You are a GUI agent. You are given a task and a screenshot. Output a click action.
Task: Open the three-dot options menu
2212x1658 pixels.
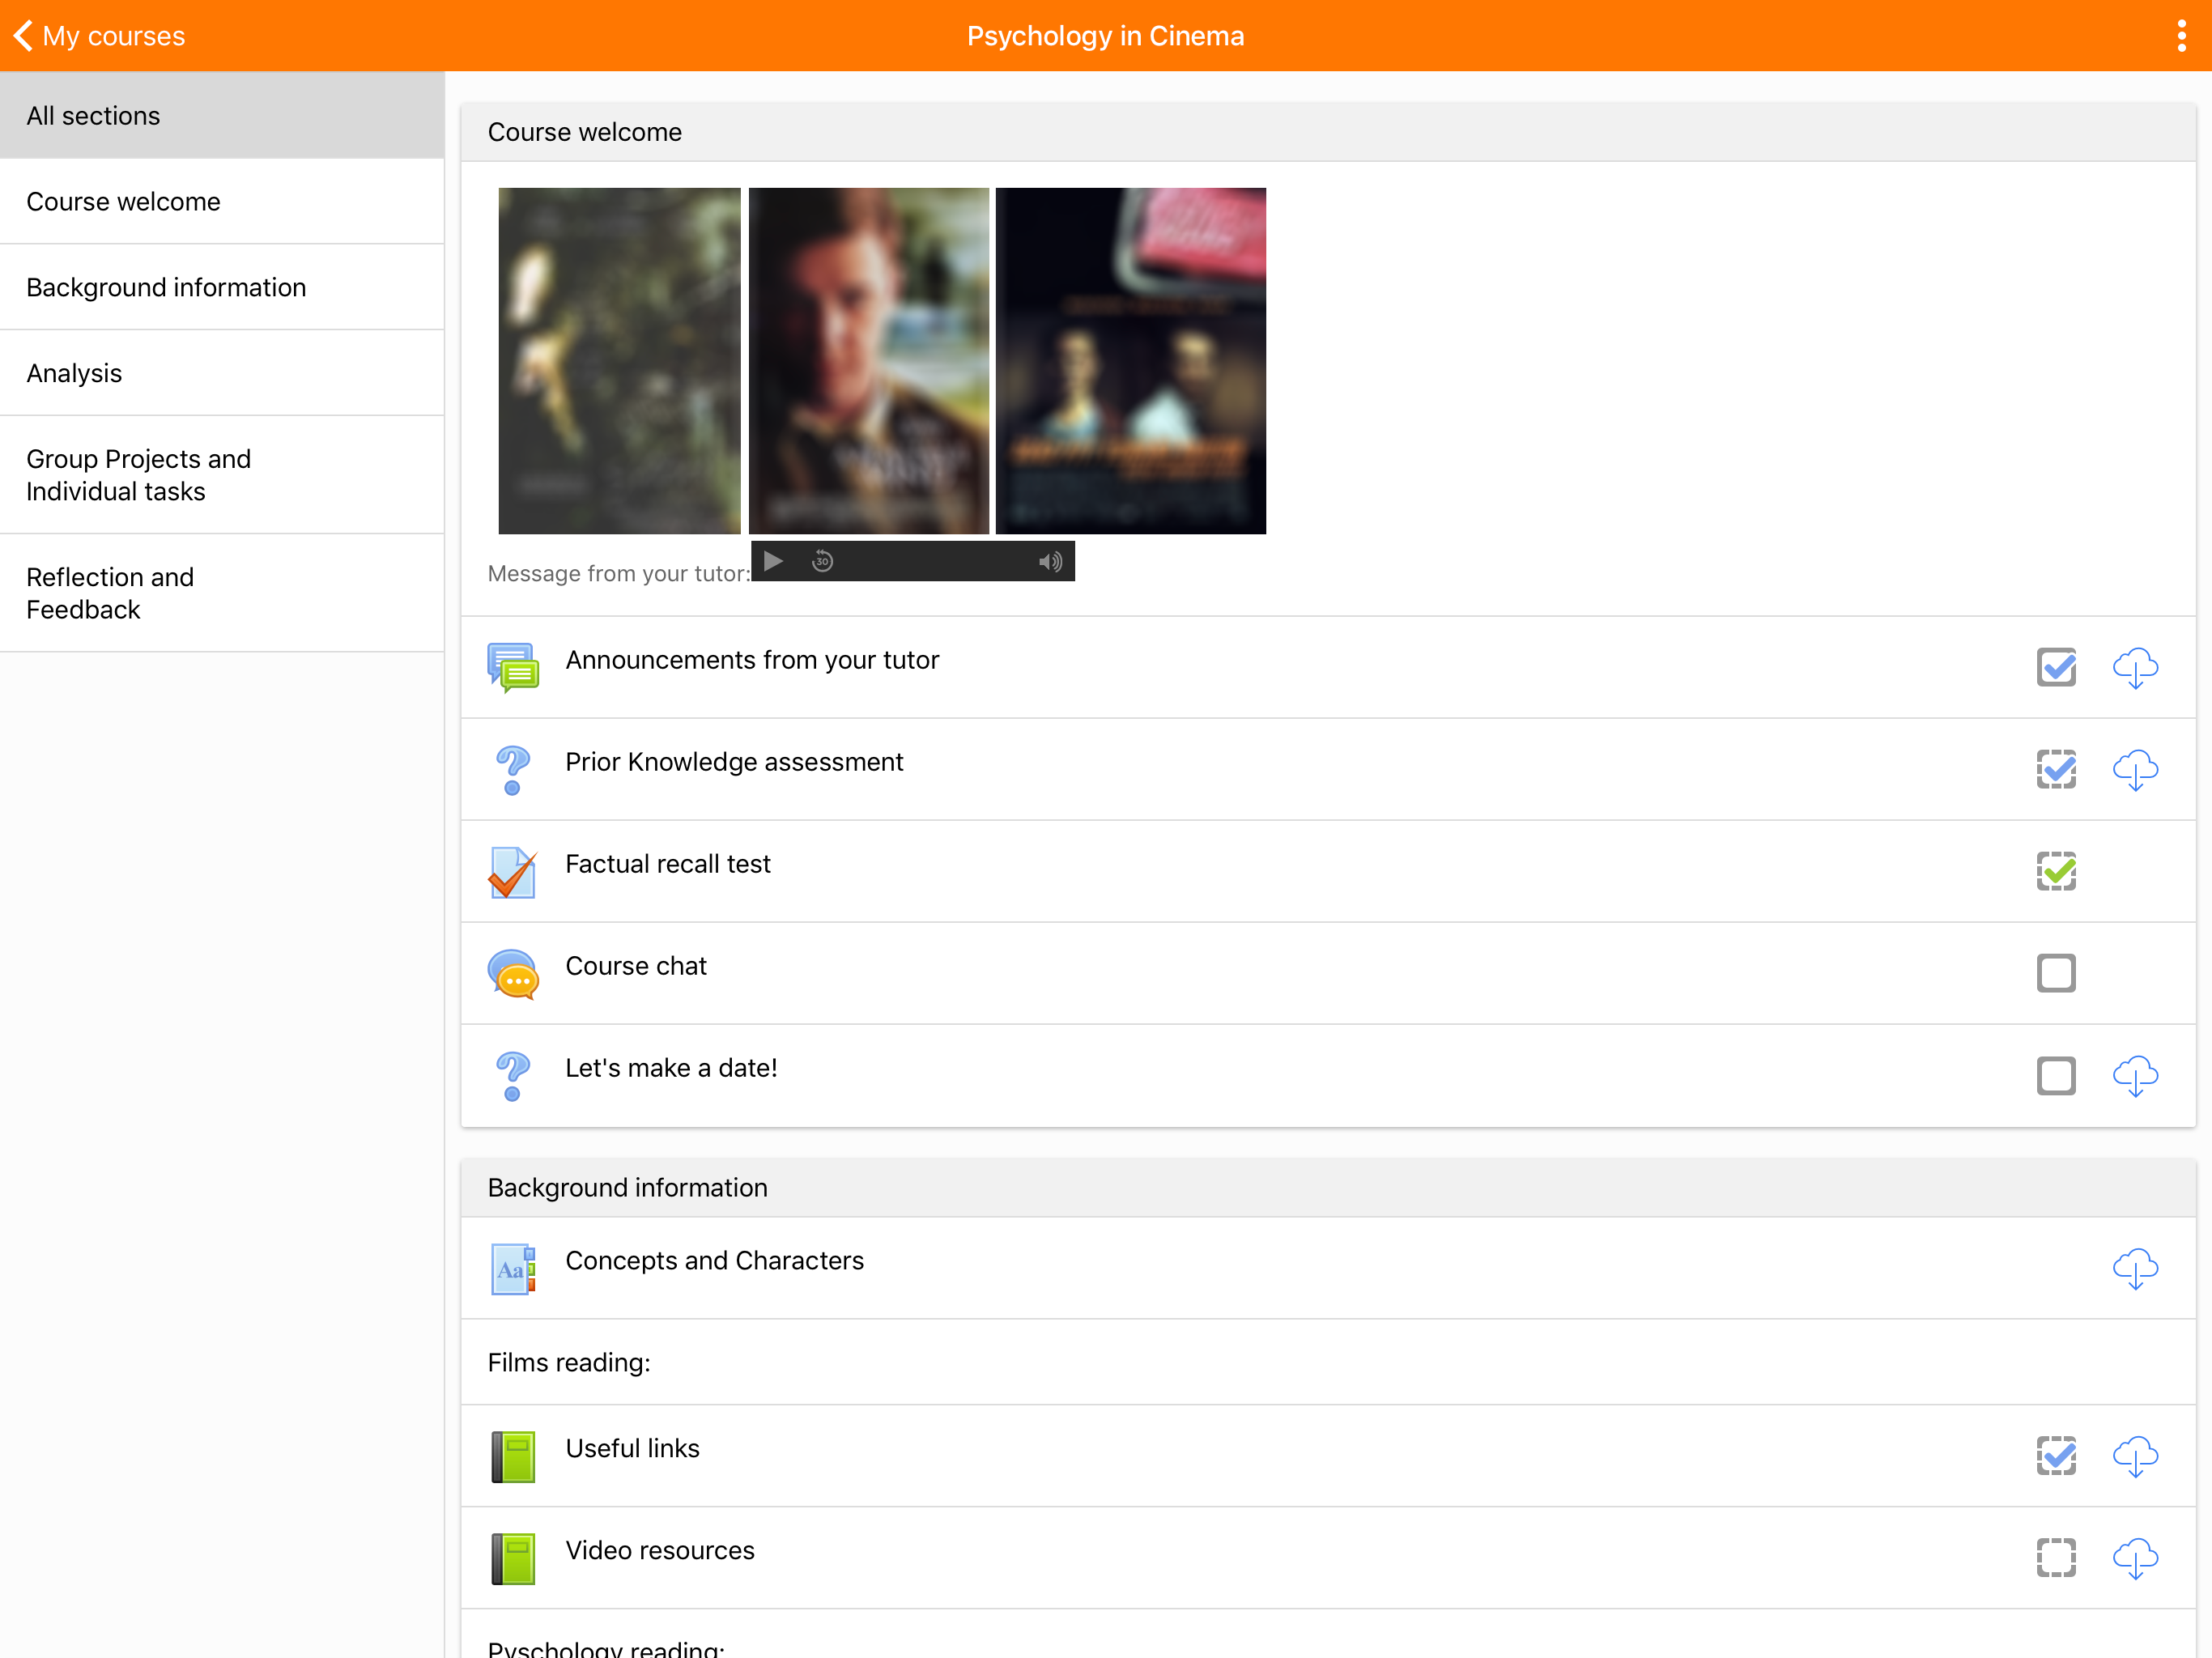tap(2181, 36)
